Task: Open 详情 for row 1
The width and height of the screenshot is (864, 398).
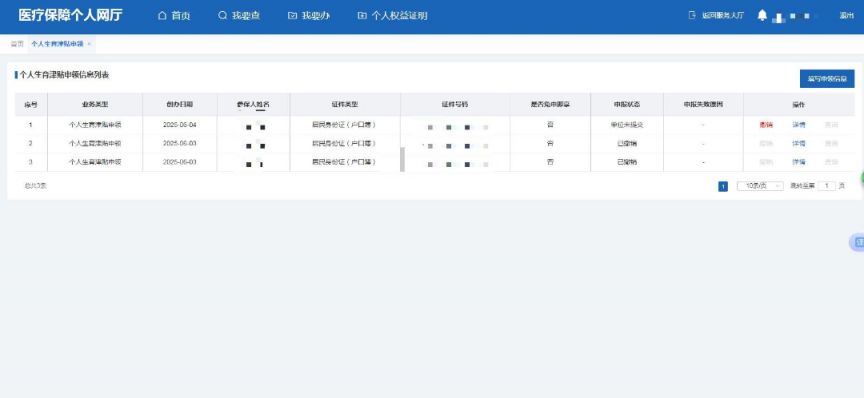Action: 798,125
